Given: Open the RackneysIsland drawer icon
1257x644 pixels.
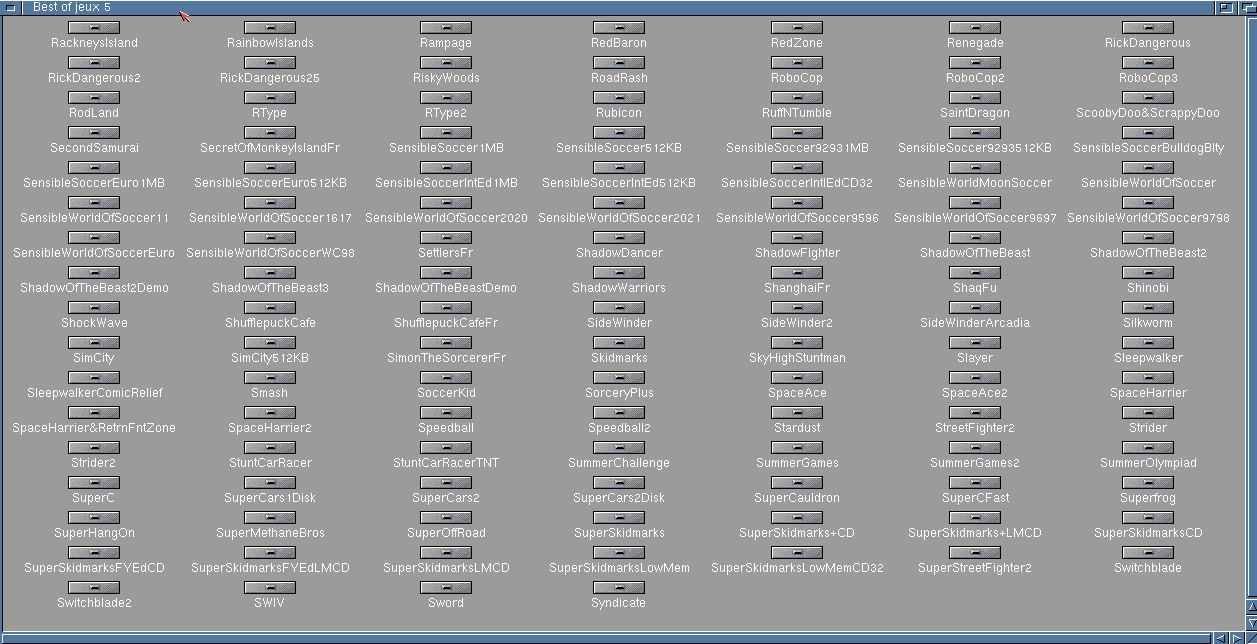Looking at the screenshot, I should pos(94,28).
